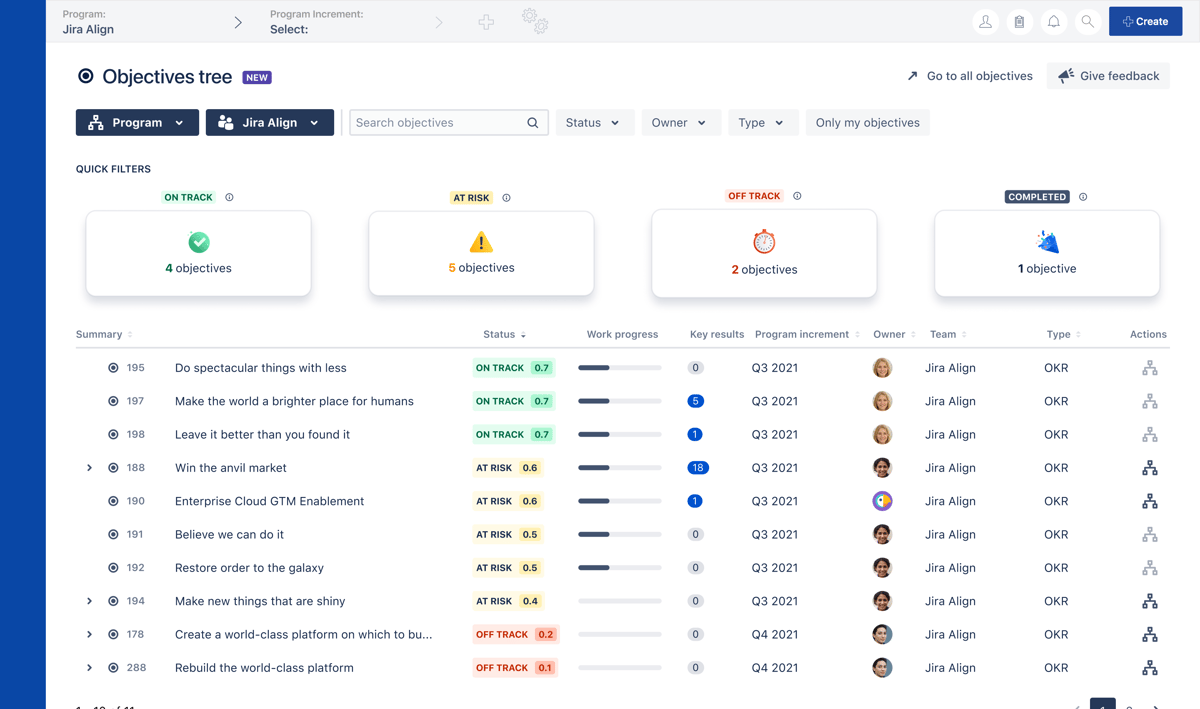Open the Type filter dropdown

[763, 123]
